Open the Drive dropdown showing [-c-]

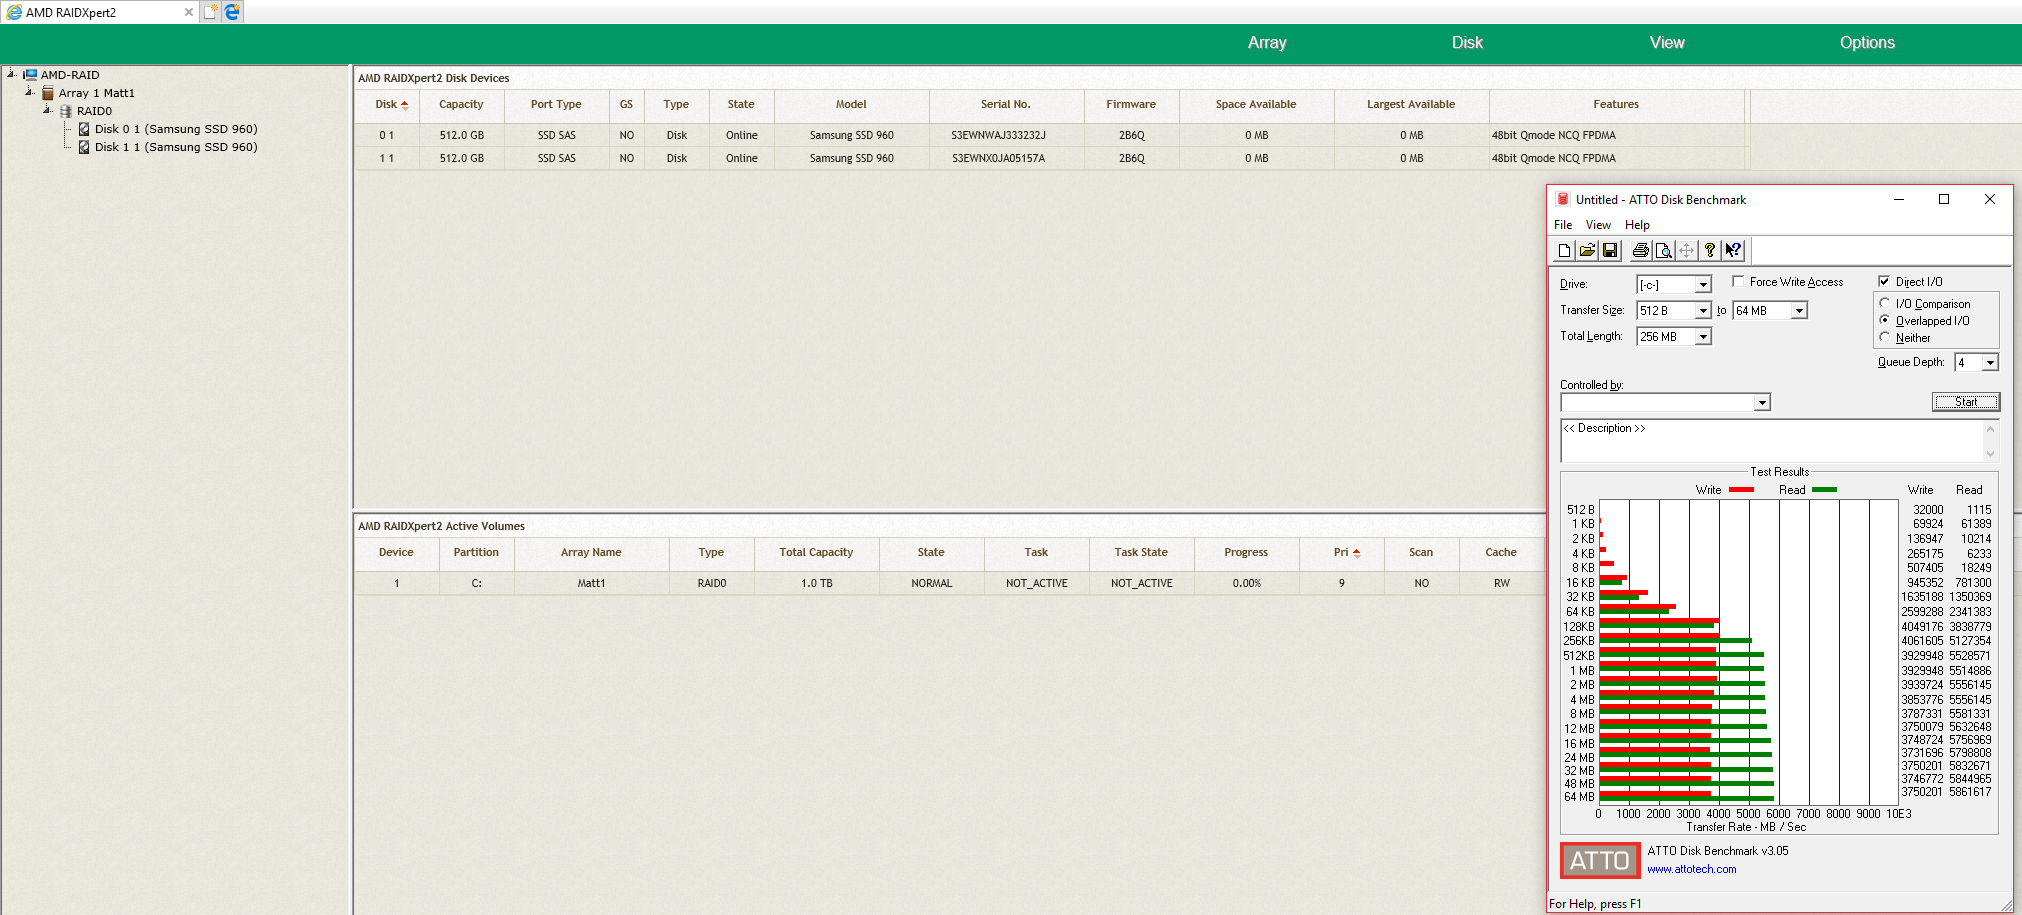pos(1702,285)
